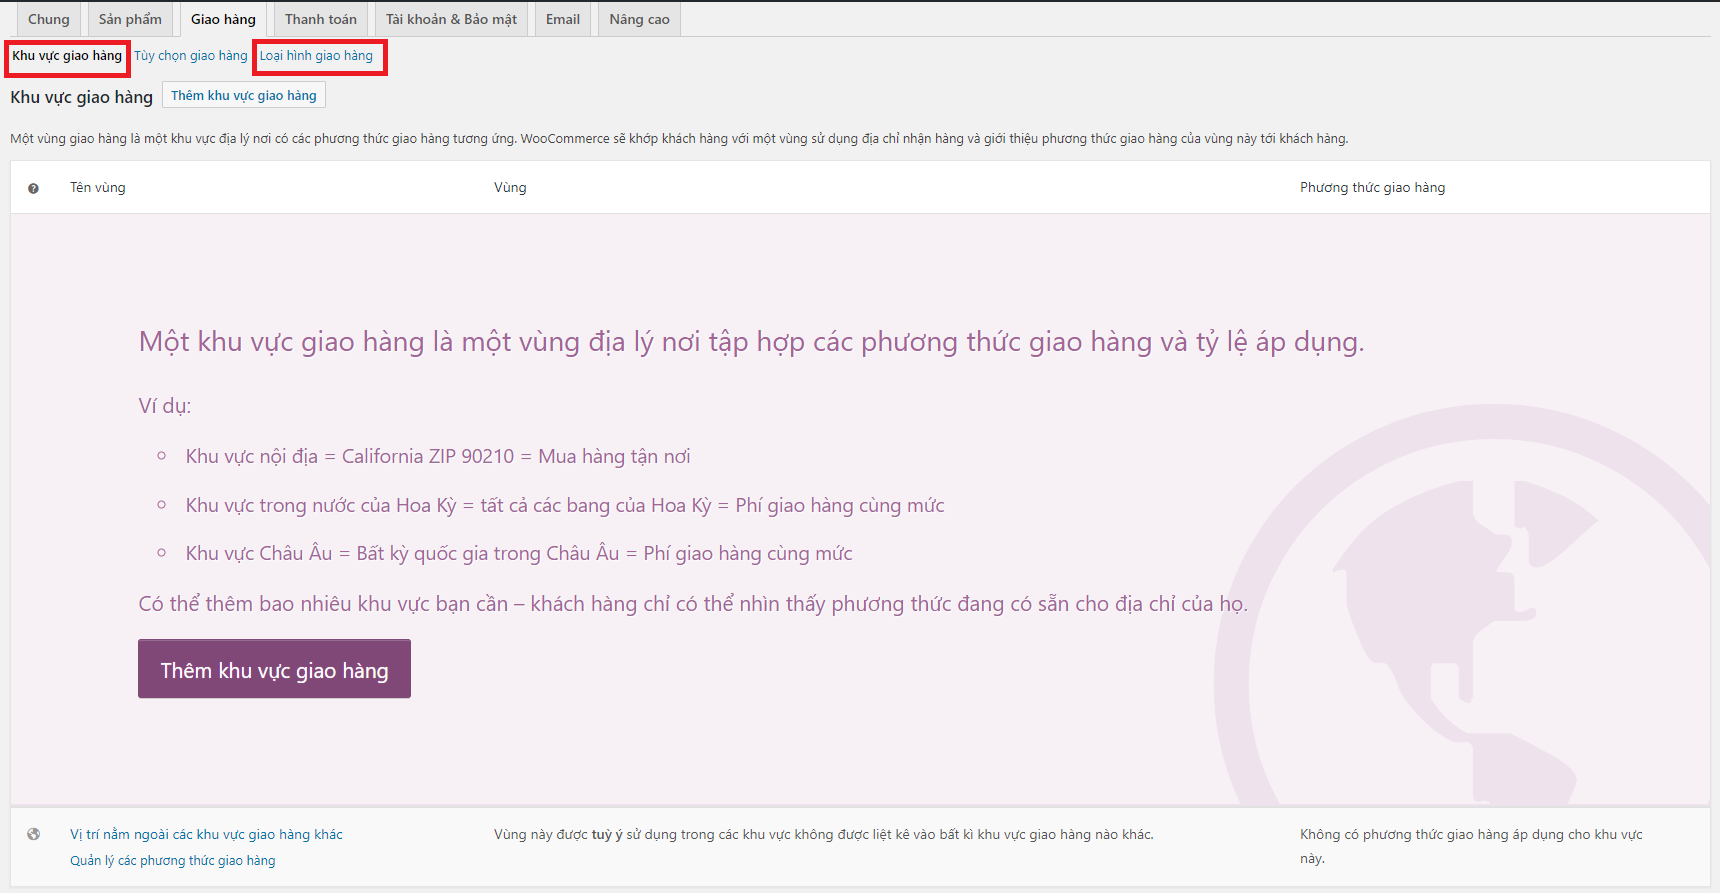This screenshot has width=1720, height=893.
Task: Click the Phương thức giao hàng column header
Action: (1372, 187)
